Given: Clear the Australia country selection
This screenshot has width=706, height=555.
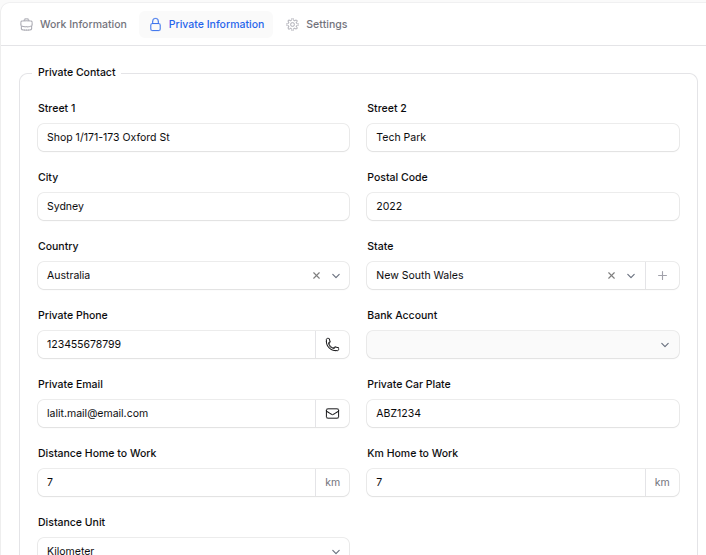Looking at the screenshot, I should (316, 276).
